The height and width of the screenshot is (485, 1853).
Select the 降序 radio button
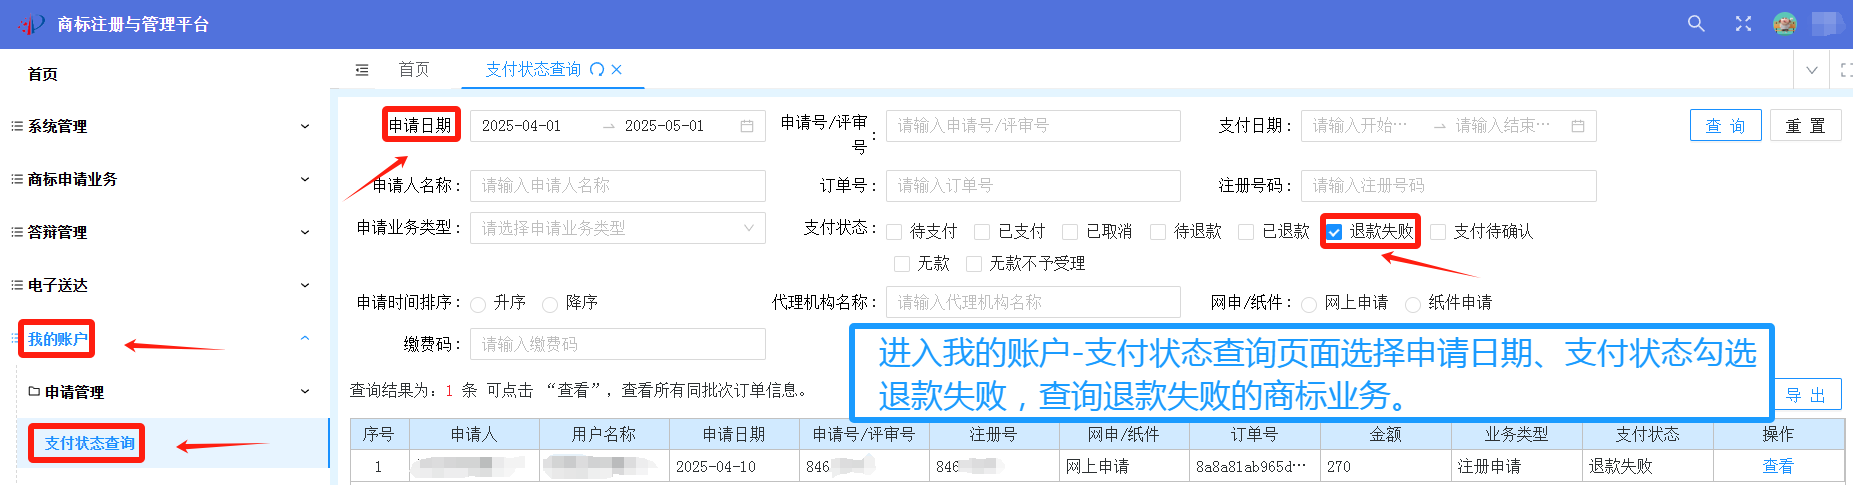click(x=550, y=304)
